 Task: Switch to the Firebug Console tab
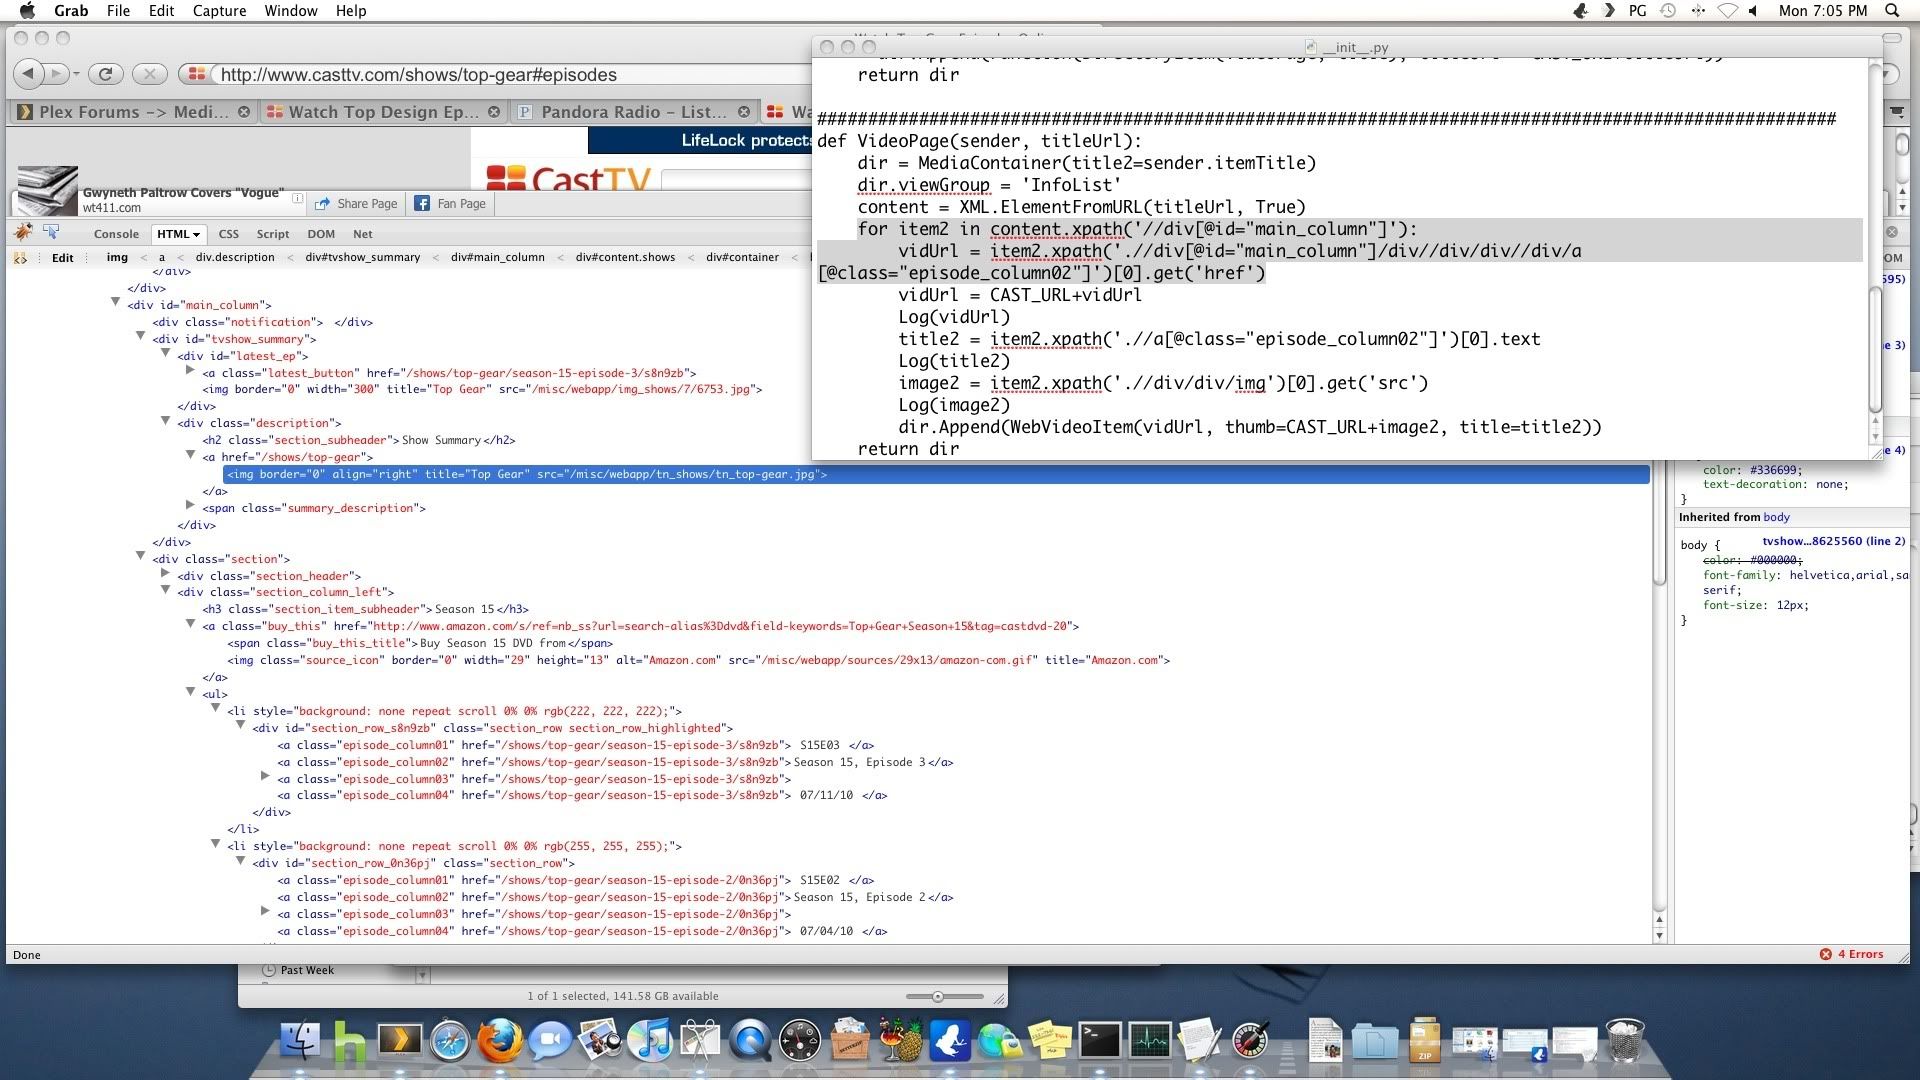coord(116,234)
